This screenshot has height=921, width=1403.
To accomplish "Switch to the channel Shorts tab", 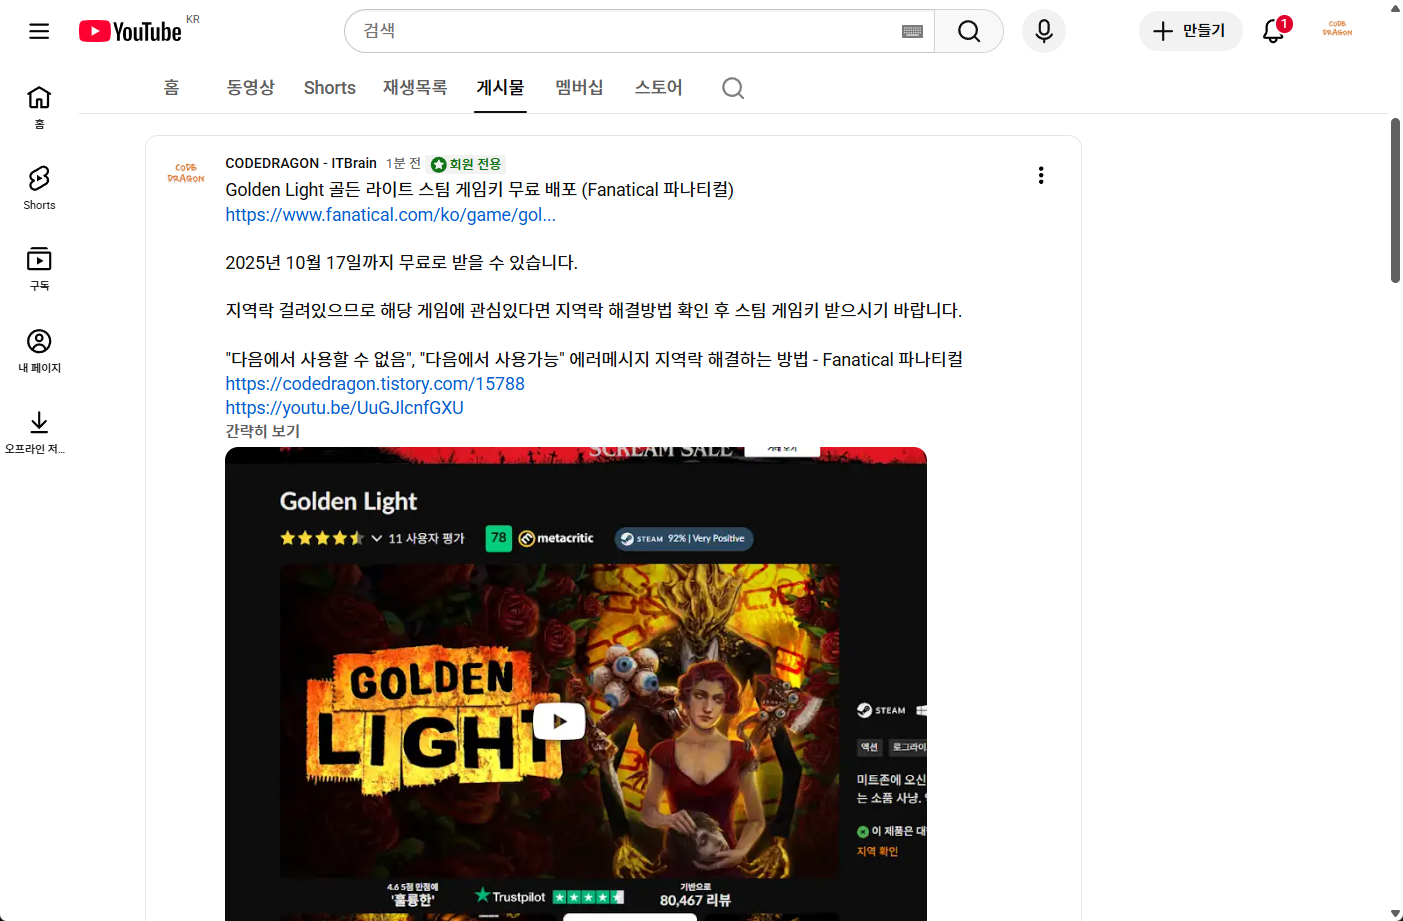I will tap(330, 88).
